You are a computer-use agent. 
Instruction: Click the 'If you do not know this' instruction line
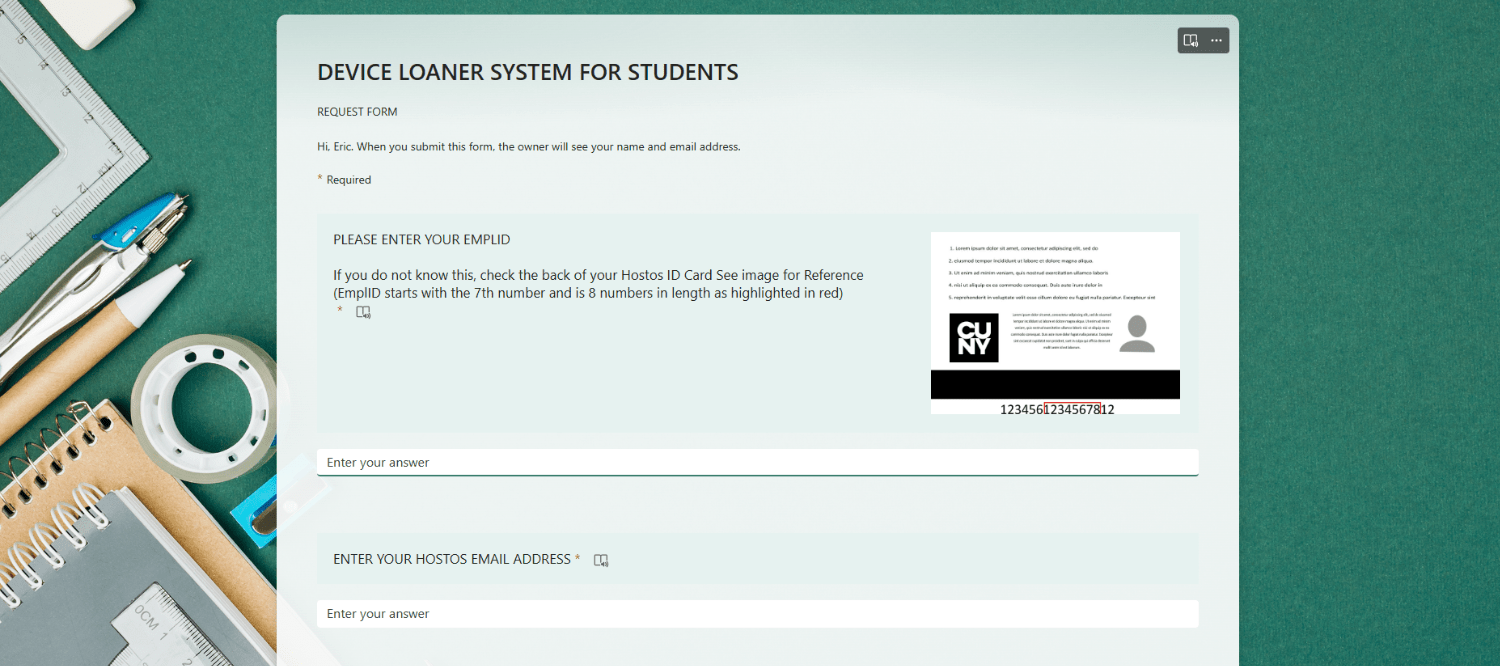(x=598, y=275)
